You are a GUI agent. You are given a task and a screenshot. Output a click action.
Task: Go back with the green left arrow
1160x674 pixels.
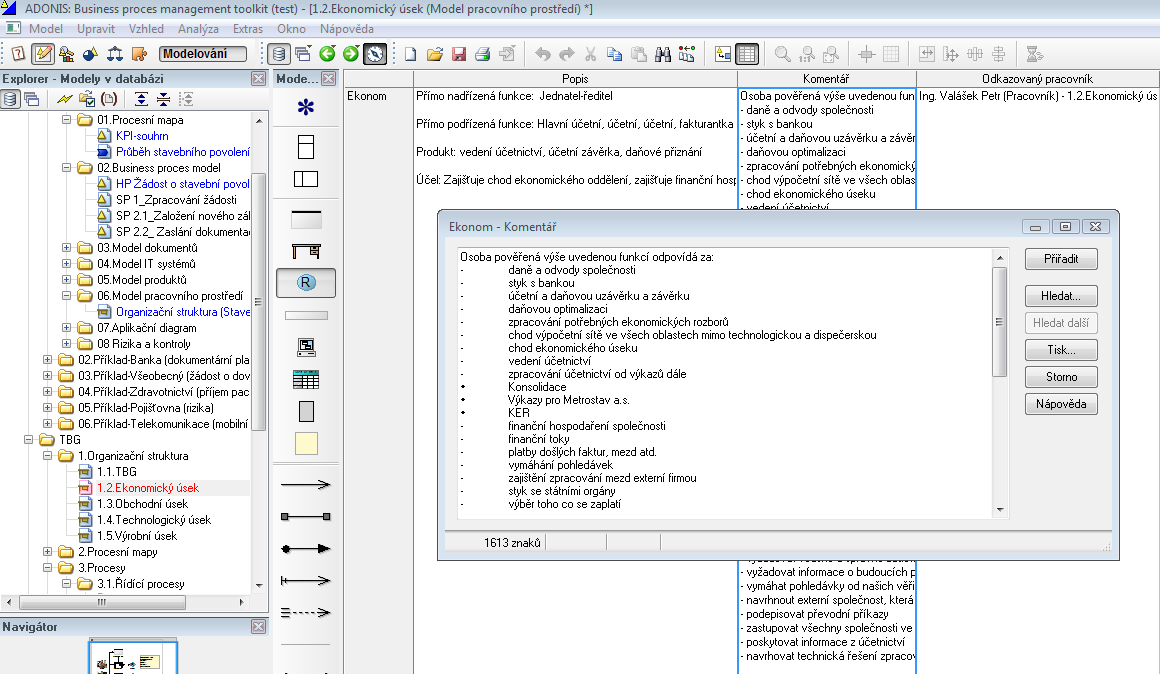[x=327, y=54]
